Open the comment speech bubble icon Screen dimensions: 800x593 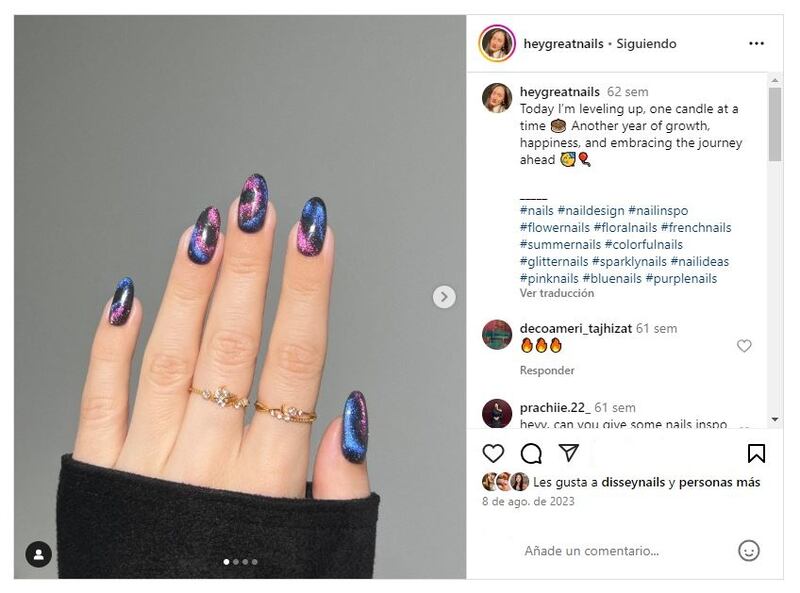[x=531, y=453]
